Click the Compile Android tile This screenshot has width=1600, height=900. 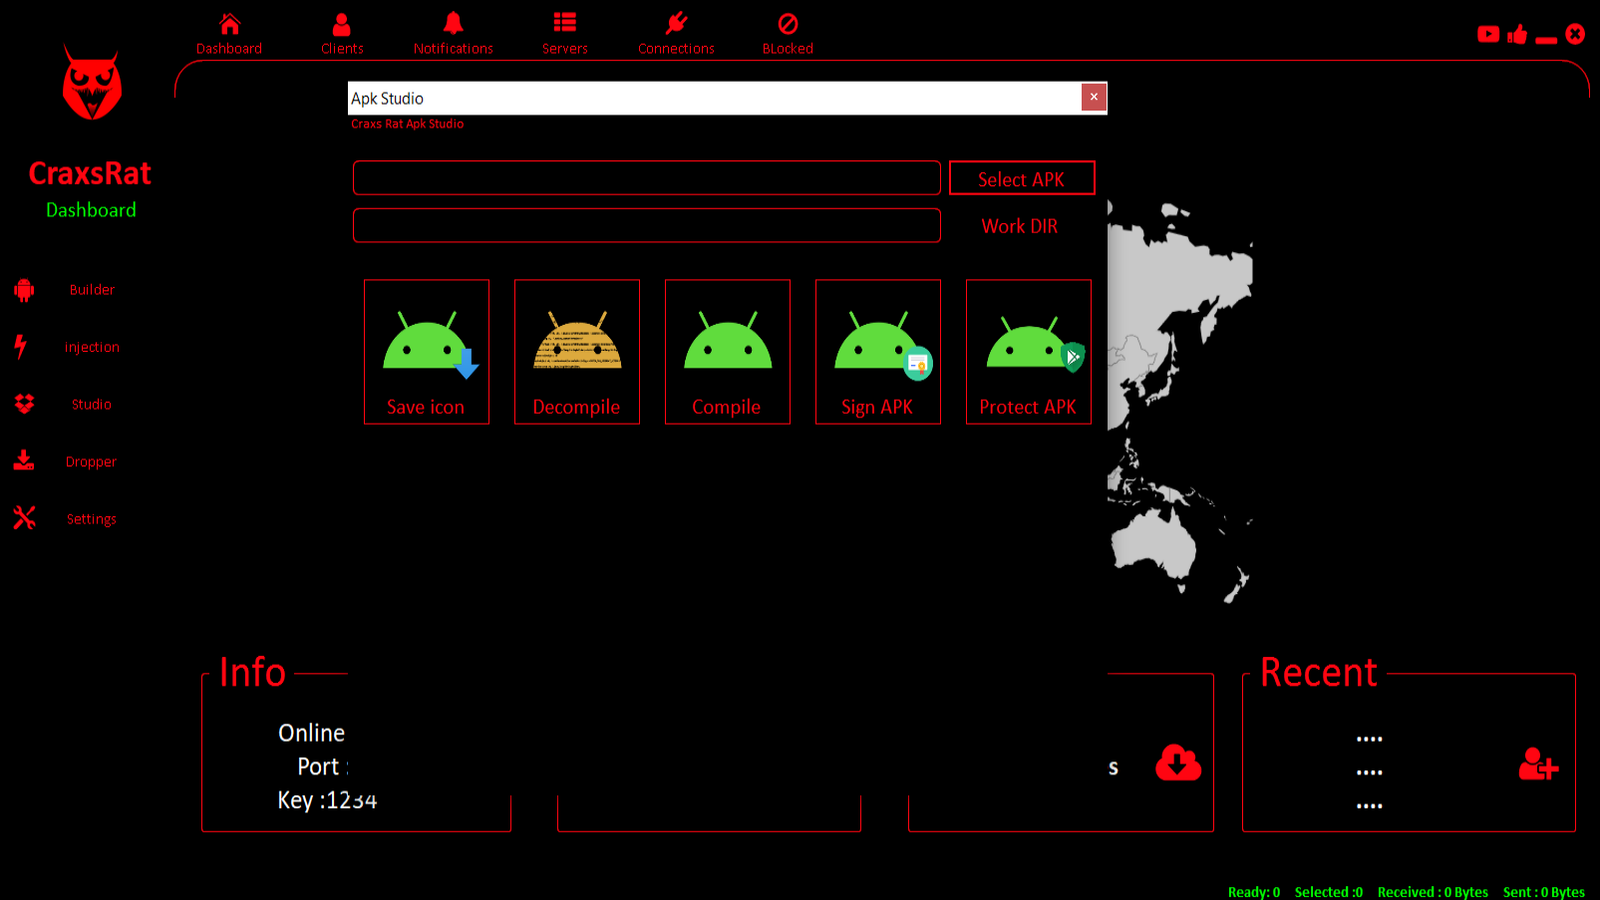728,352
